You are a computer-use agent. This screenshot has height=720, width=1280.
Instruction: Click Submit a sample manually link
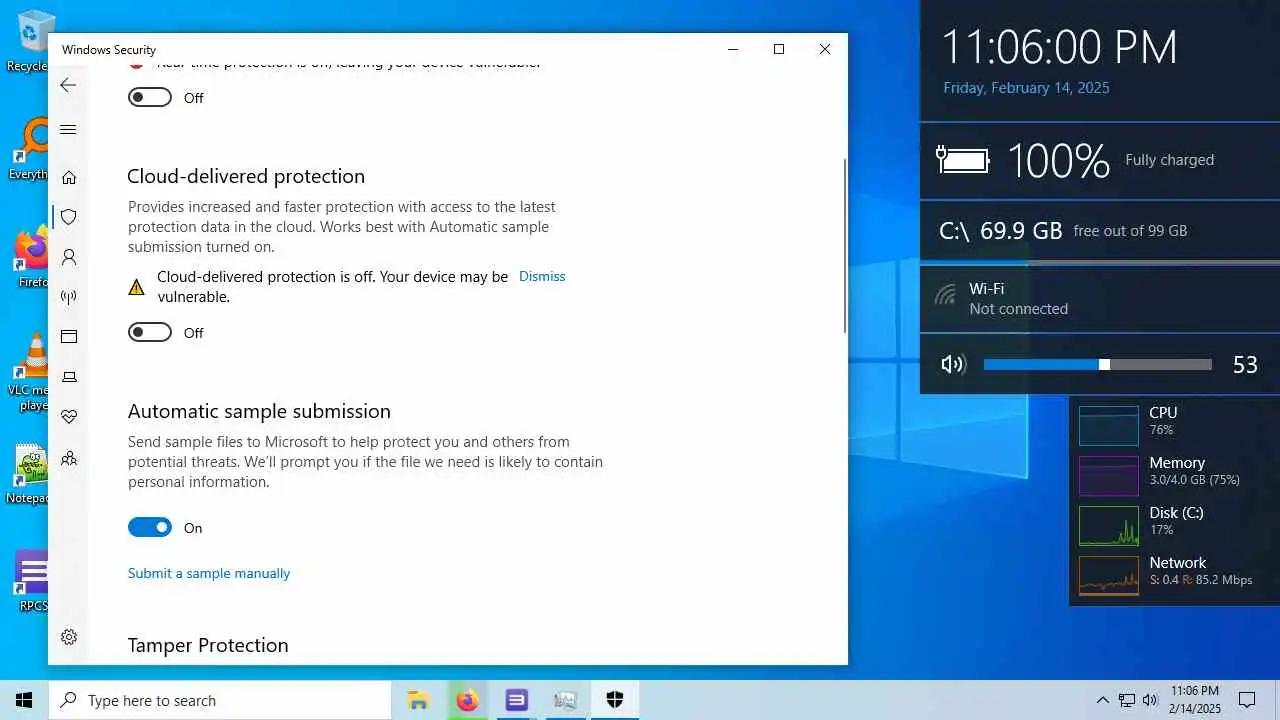pyautogui.click(x=209, y=573)
